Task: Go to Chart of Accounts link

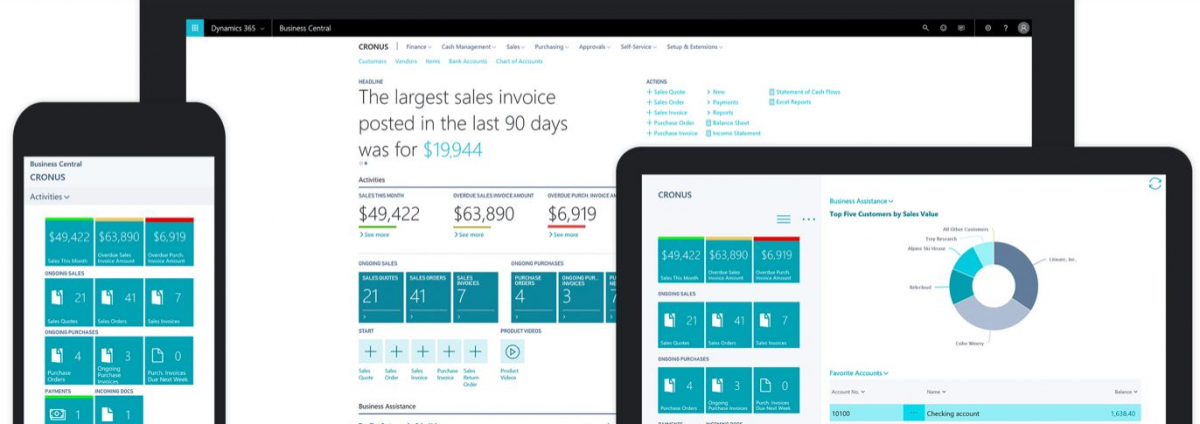Action: point(519,61)
